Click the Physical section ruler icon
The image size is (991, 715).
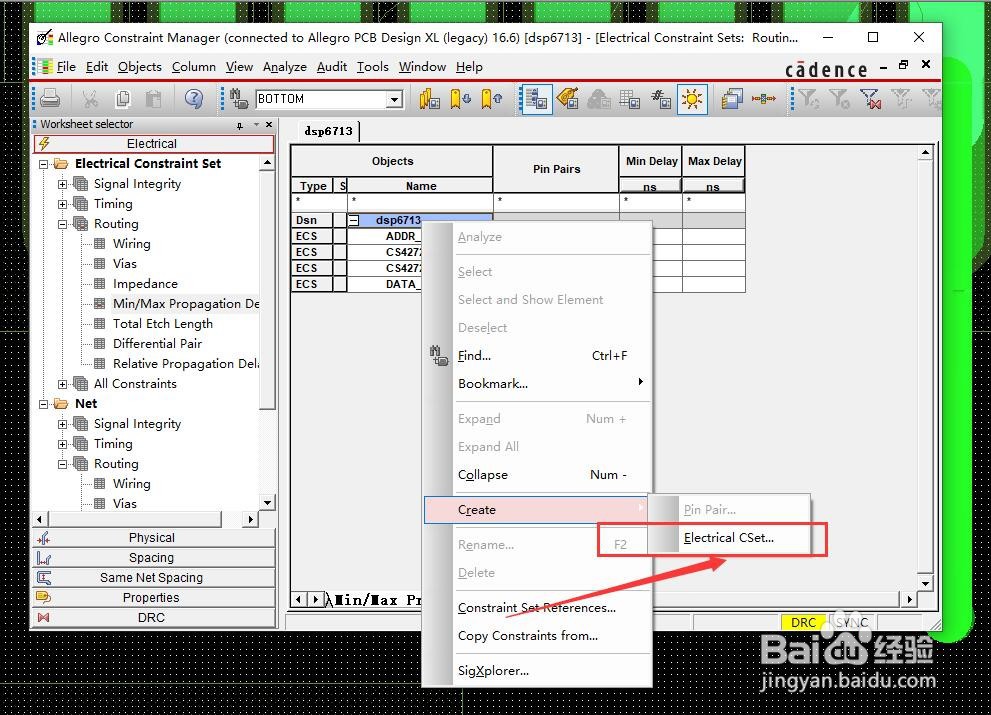coord(44,538)
